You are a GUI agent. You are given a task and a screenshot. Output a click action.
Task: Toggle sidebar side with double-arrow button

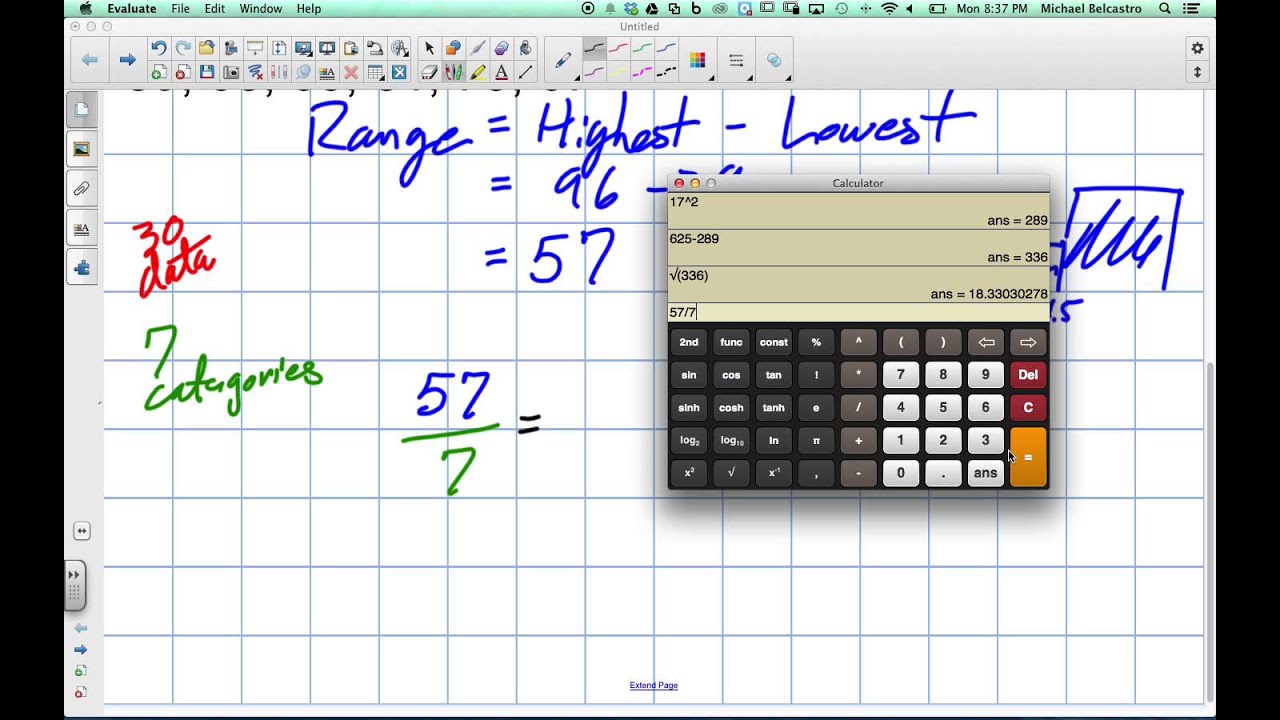82,531
